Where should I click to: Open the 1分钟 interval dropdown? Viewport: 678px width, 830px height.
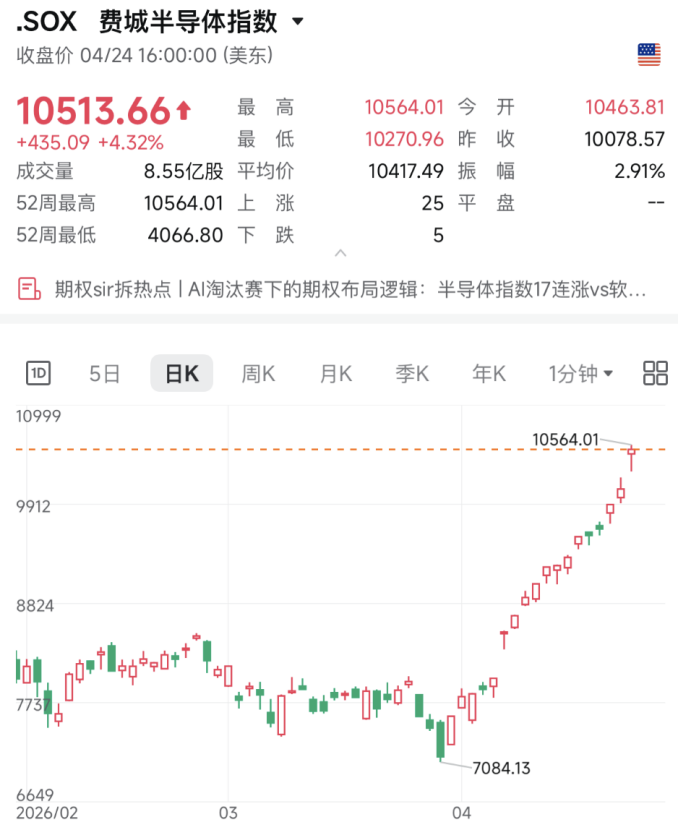point(581,374)
